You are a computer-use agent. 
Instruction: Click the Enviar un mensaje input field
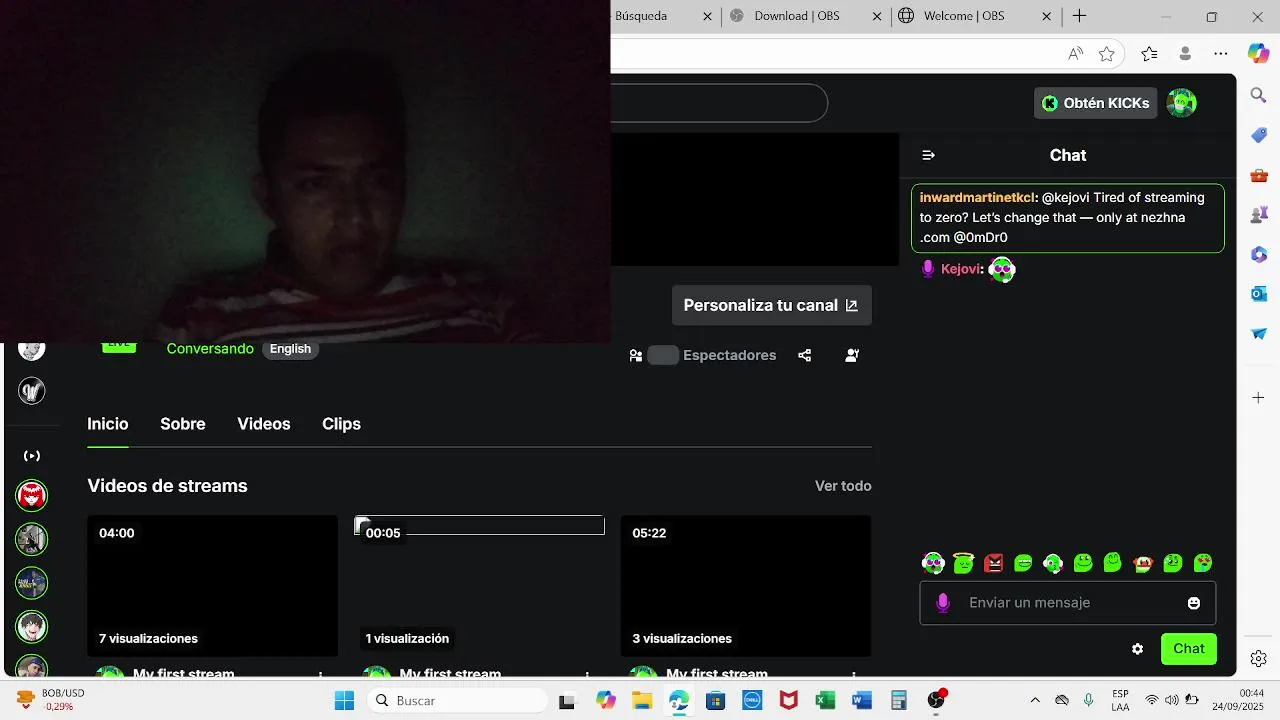pyautogui.click(x=1068, y=603)
